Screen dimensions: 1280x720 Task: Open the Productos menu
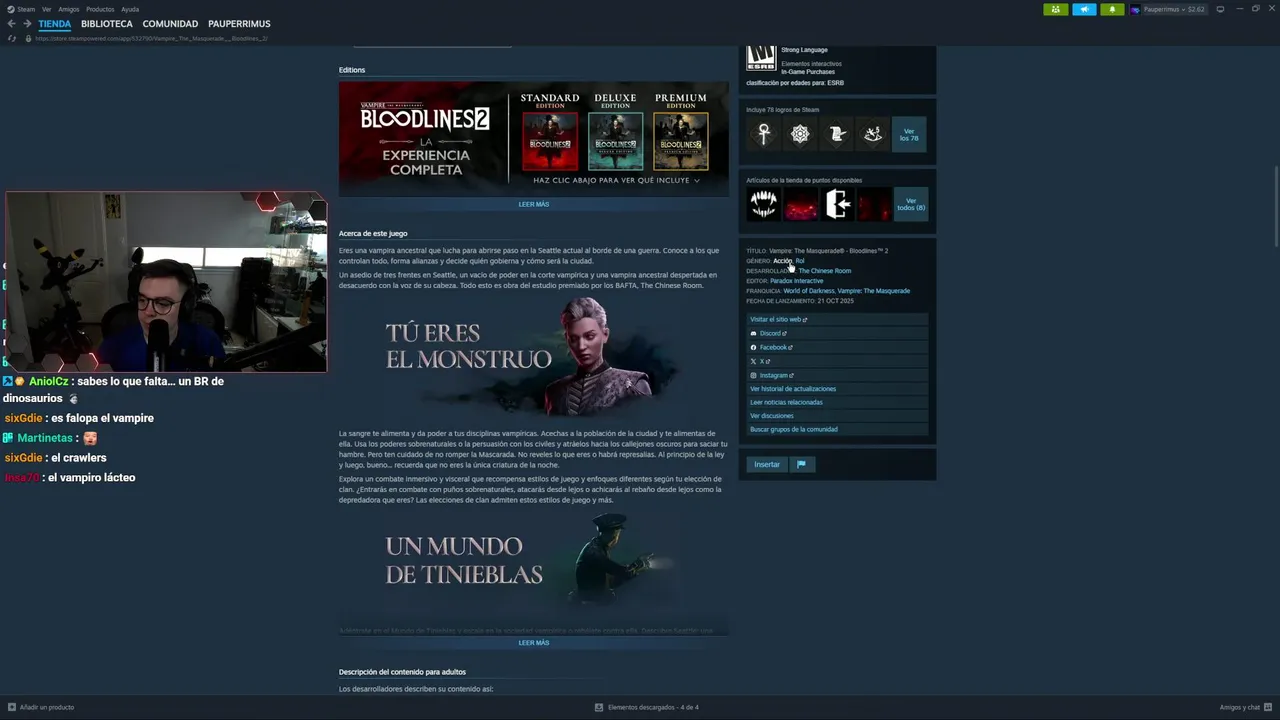click(100, 9)
